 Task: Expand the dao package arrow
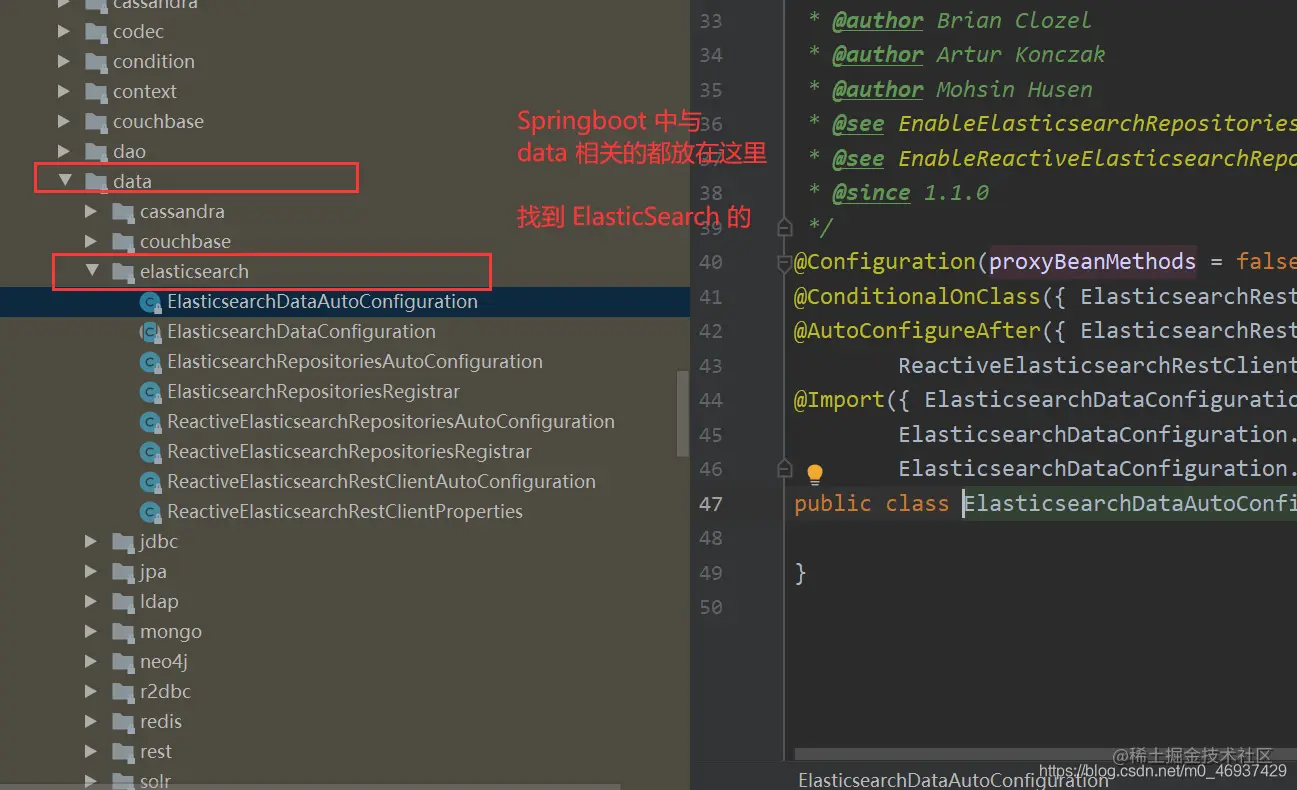click(x=65, y=152)
